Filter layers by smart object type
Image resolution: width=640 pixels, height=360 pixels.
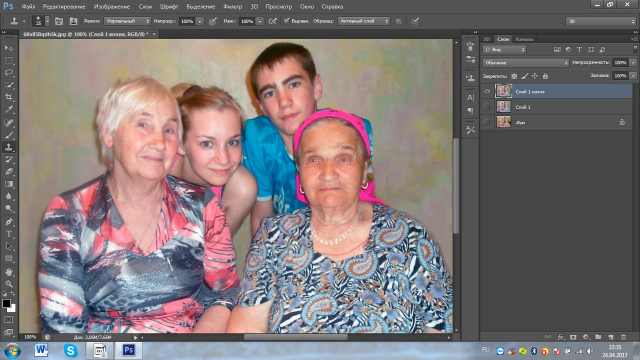point(602,50)
